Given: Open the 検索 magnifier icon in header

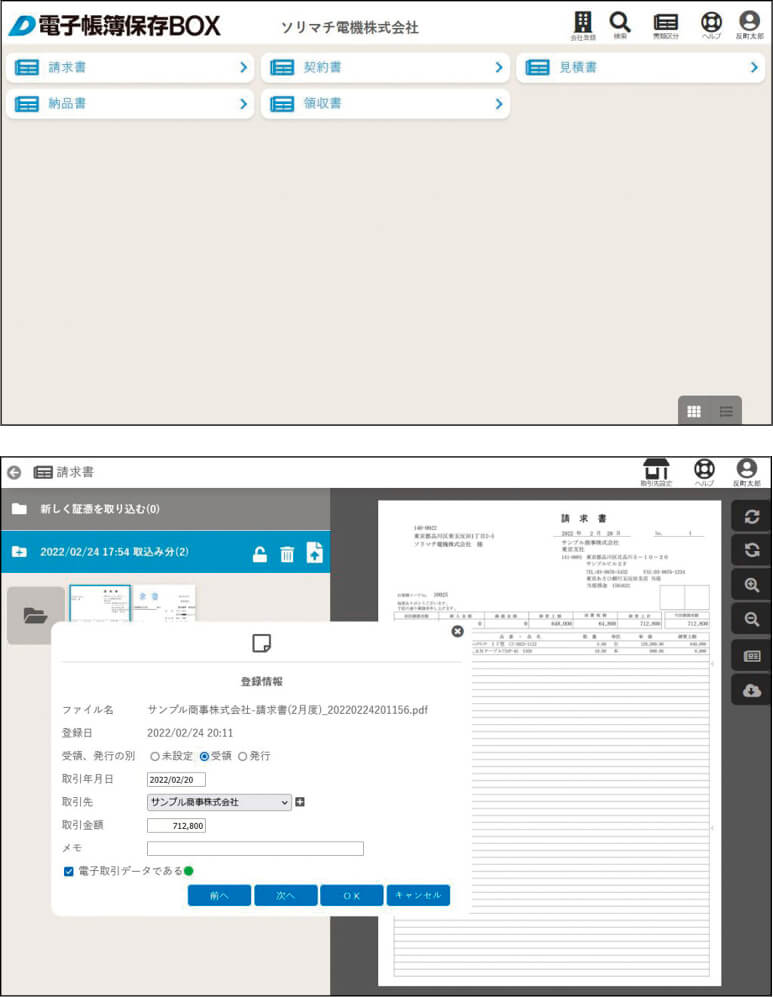Looking at the screenshot, I should tap(620, 25).
